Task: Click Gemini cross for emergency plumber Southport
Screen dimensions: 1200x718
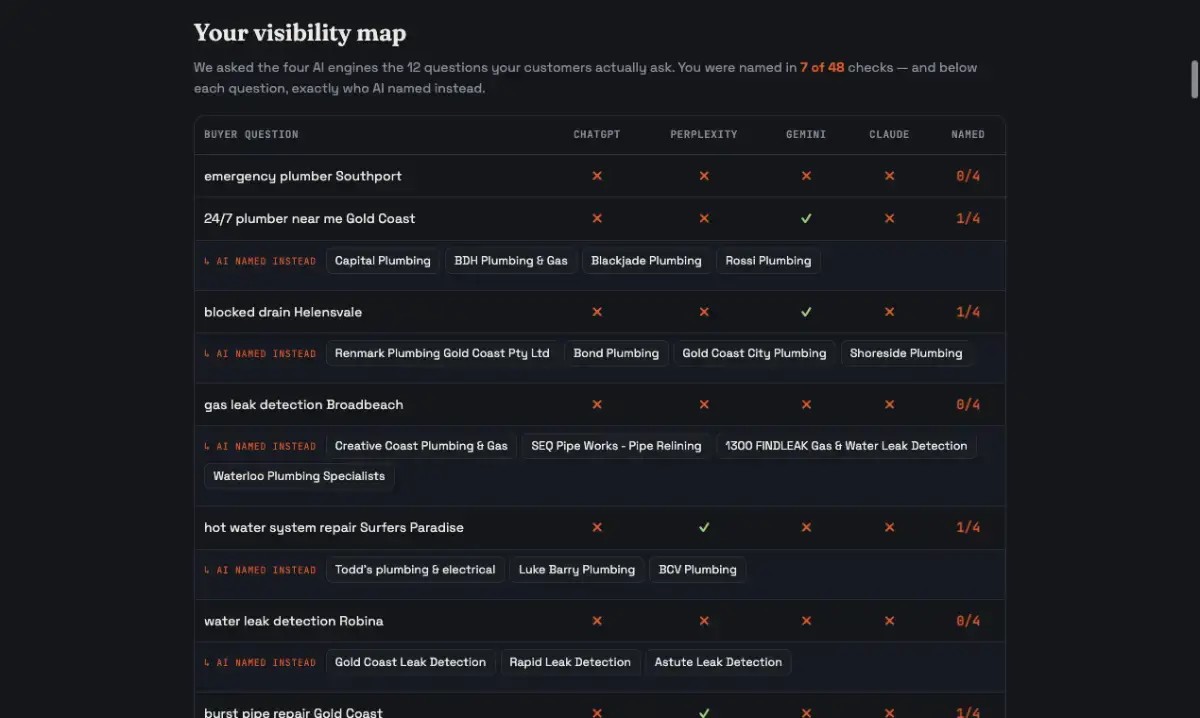Action: click(806, 176)
